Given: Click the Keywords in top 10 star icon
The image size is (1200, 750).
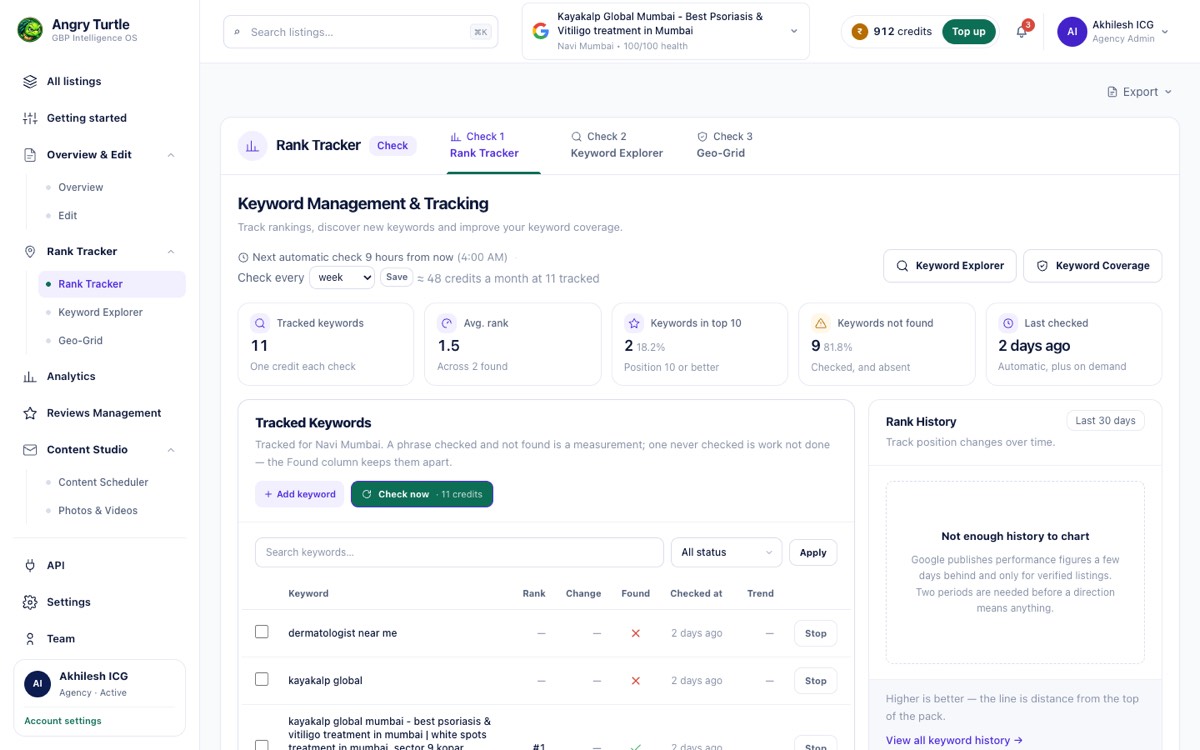Looking at the screenshot, I should [634, 324].
